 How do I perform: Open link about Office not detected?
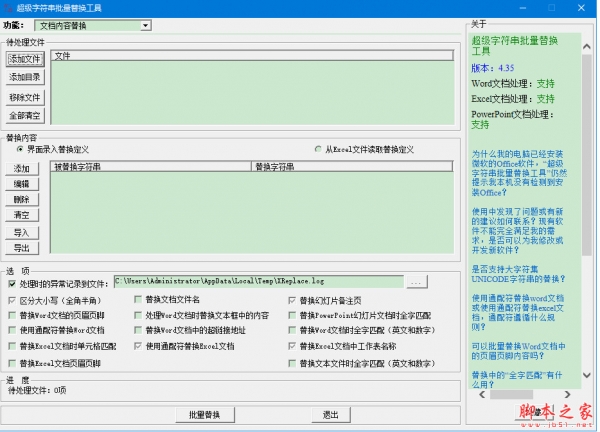[519, 173]
